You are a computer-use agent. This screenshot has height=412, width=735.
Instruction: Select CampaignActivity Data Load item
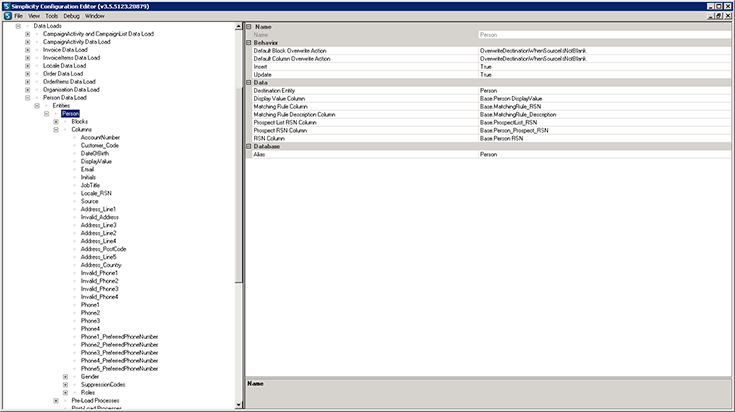(77, 42)
